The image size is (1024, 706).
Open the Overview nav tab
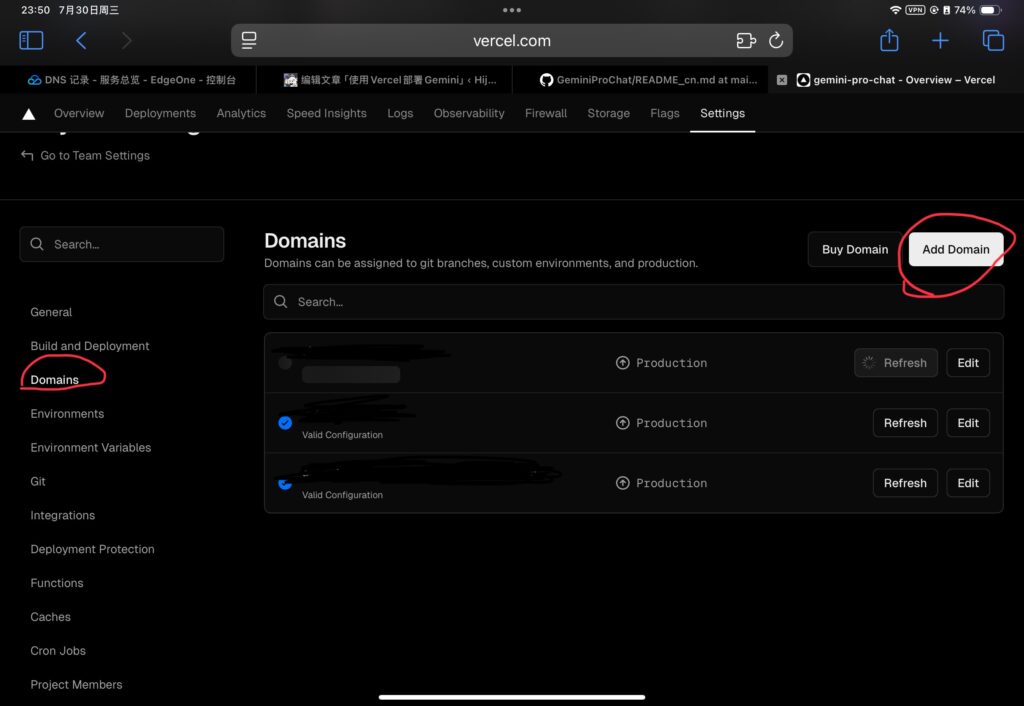point(79,113)
